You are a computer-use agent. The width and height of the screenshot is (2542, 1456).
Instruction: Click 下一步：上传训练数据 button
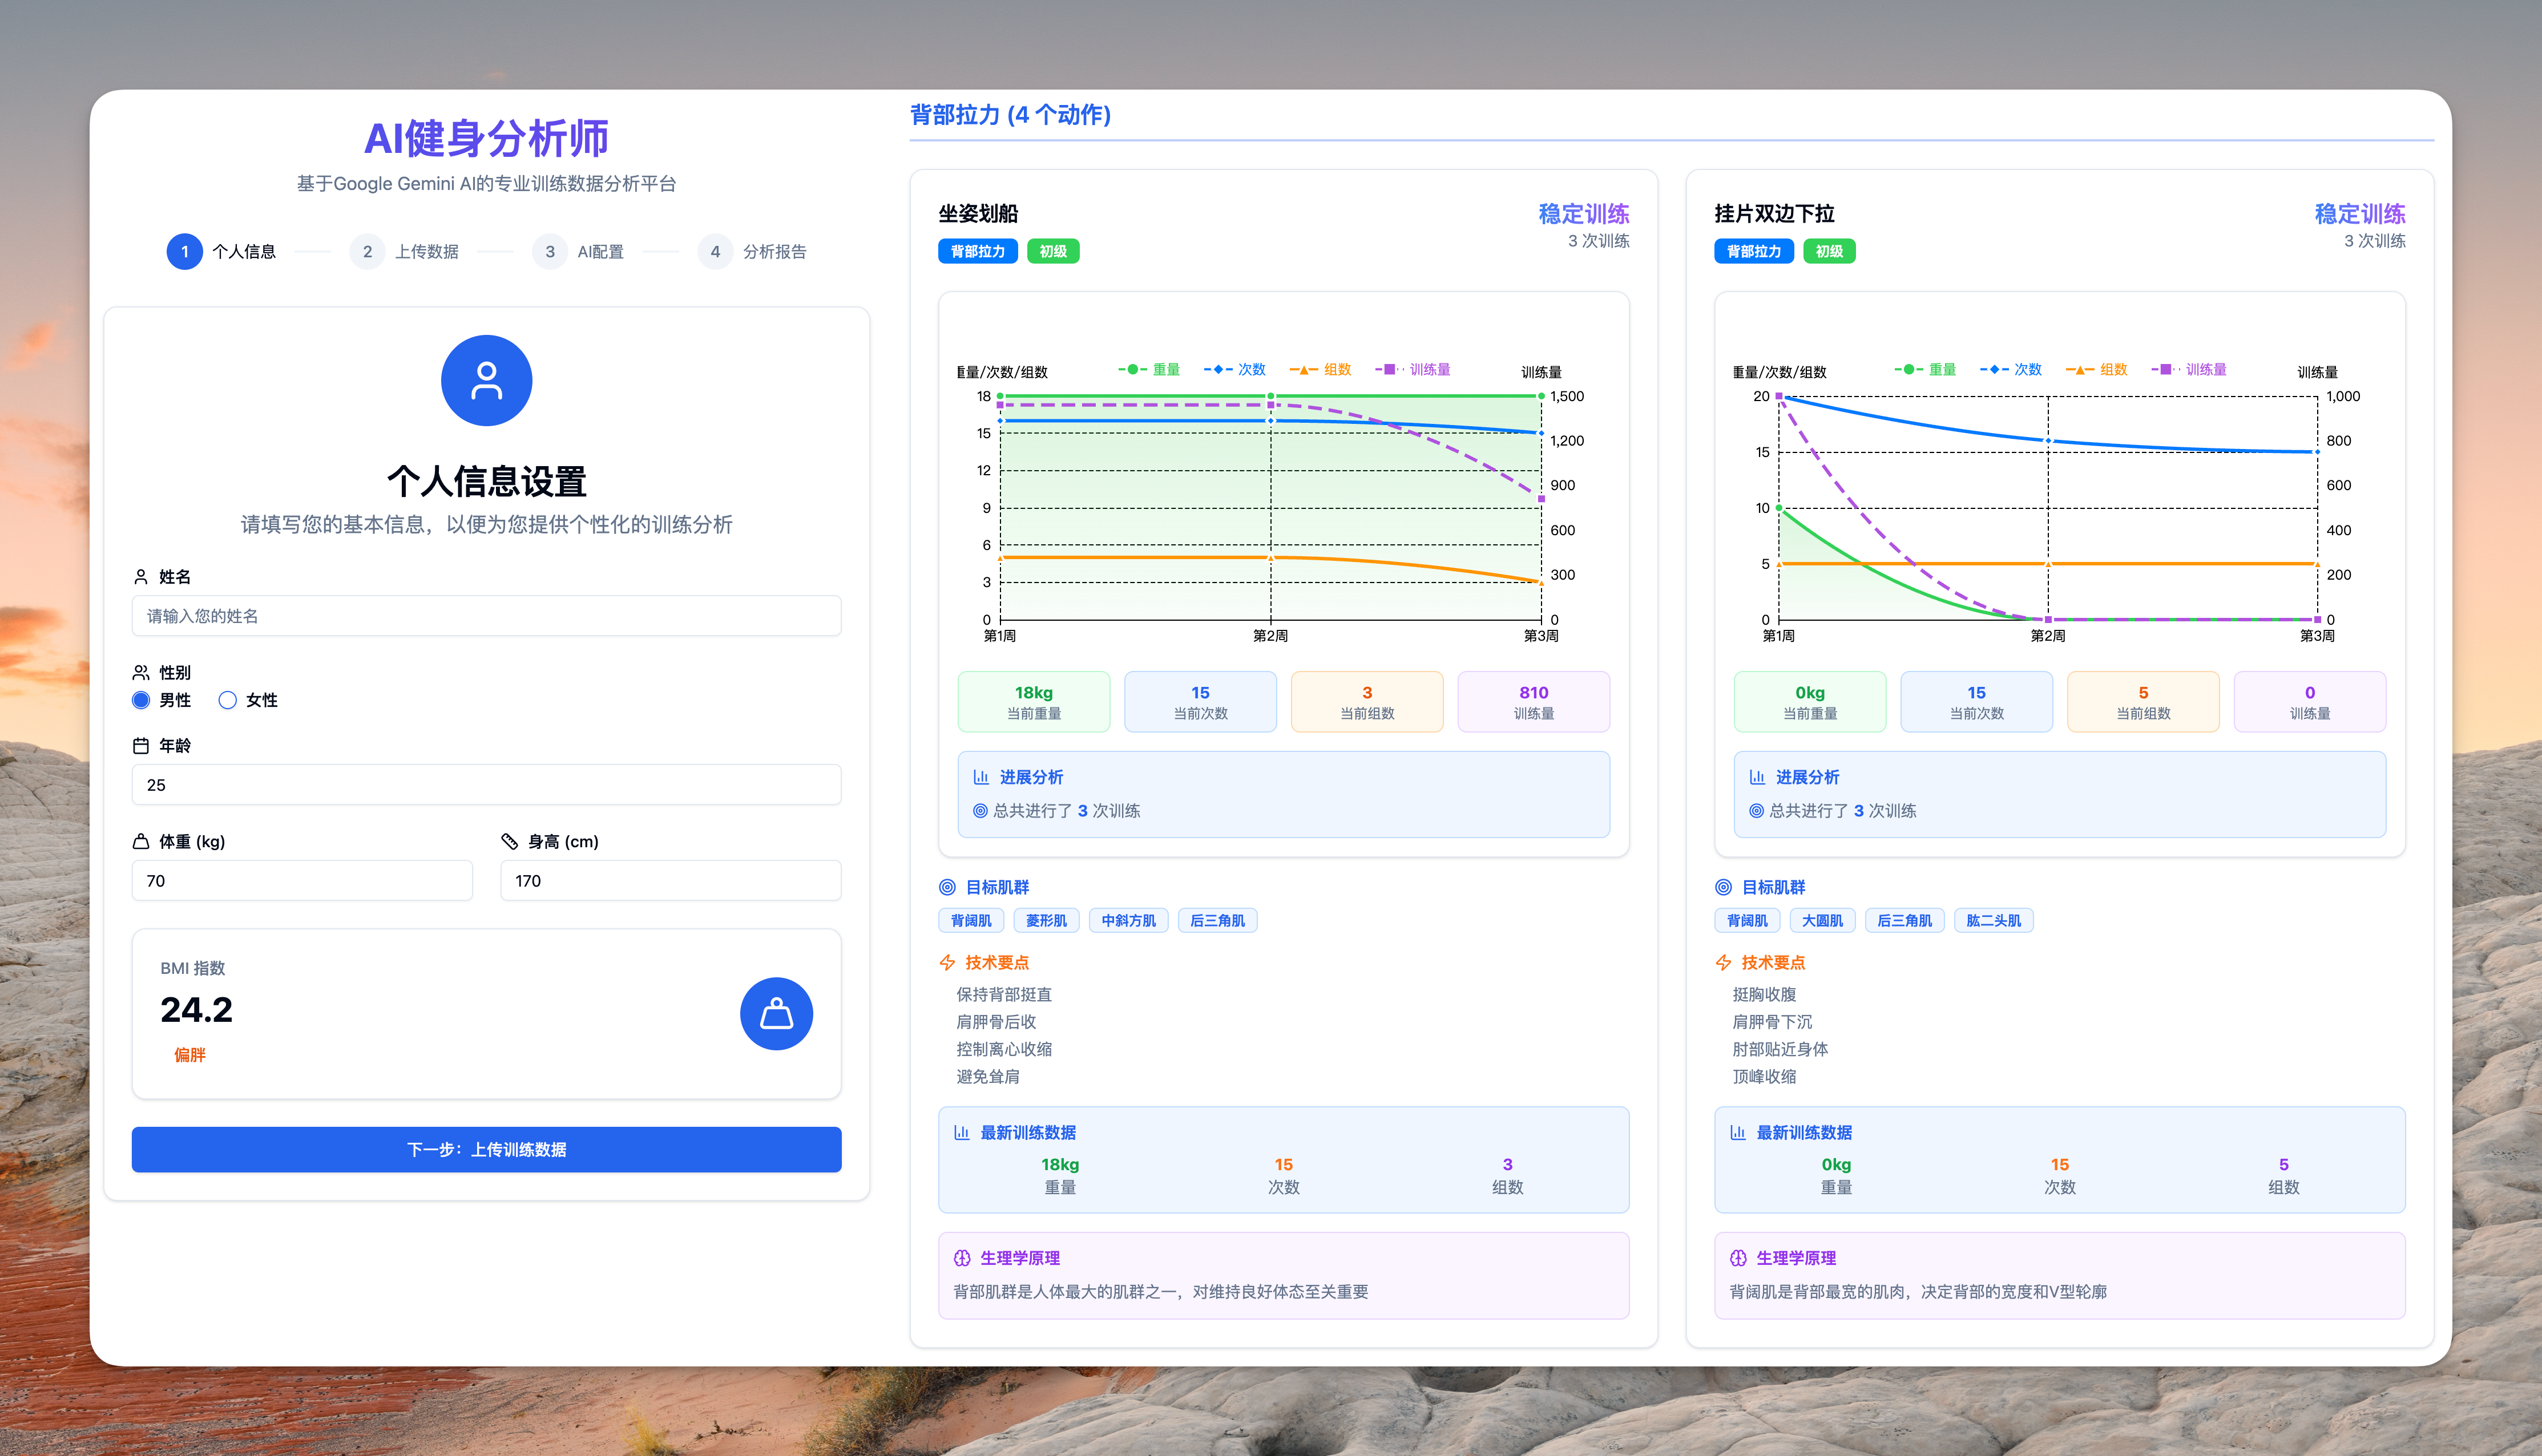click(486, 1149)
